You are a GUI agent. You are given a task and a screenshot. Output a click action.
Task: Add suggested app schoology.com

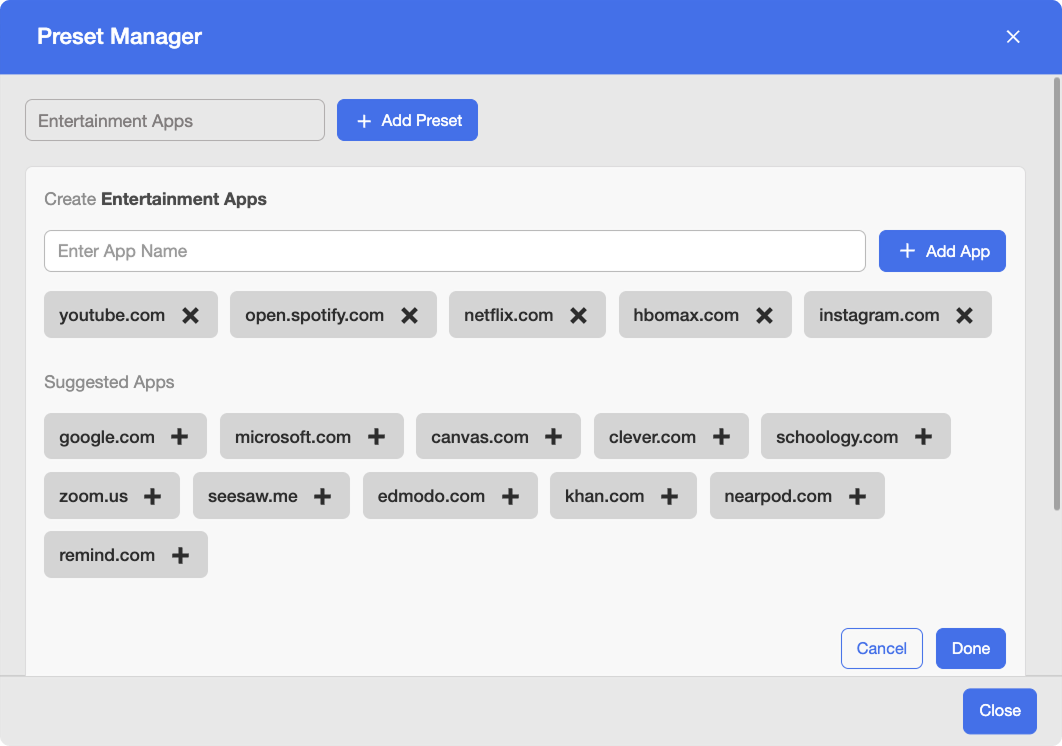pos(923,436)
